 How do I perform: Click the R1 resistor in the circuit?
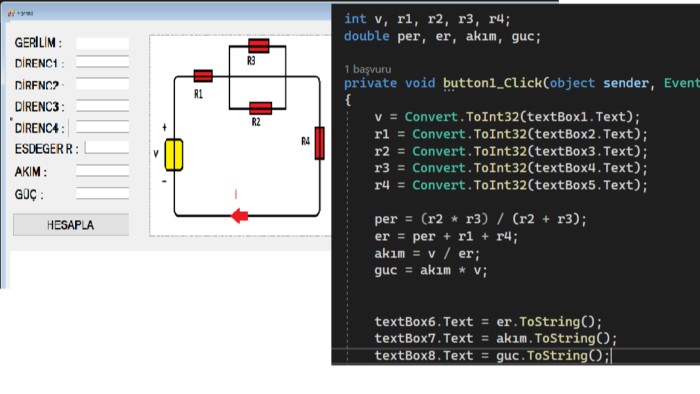coord(203,76)
